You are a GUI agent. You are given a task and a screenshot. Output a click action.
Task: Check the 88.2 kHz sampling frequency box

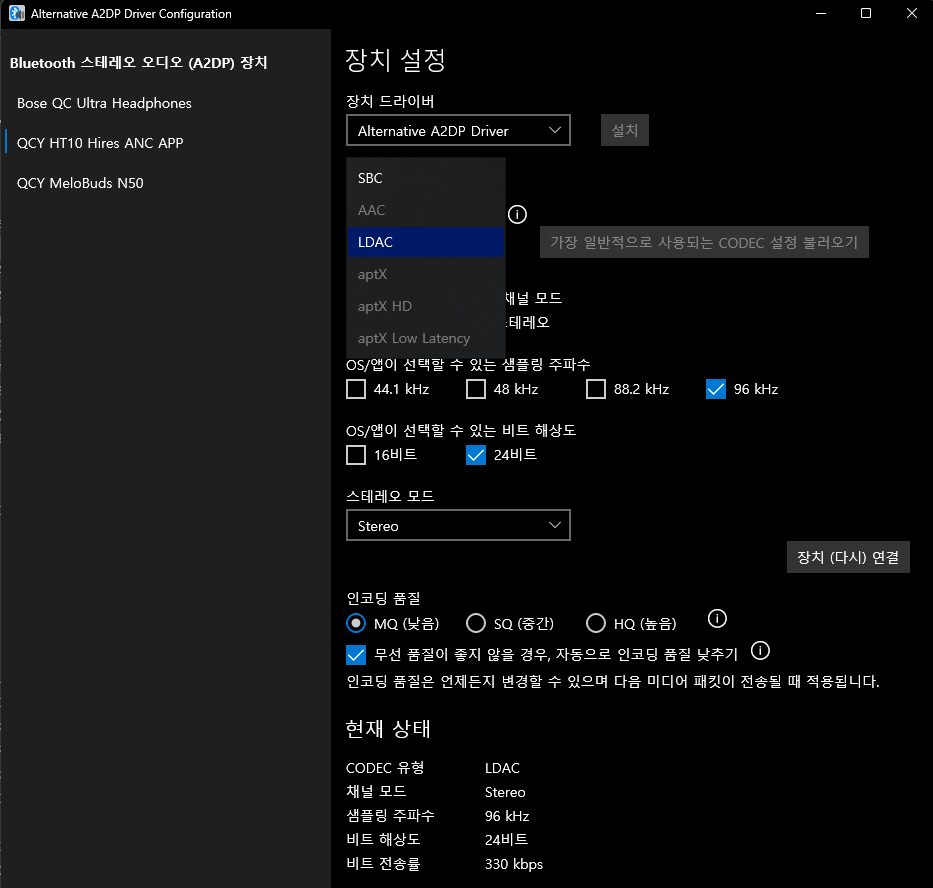(x=596, y=389)
